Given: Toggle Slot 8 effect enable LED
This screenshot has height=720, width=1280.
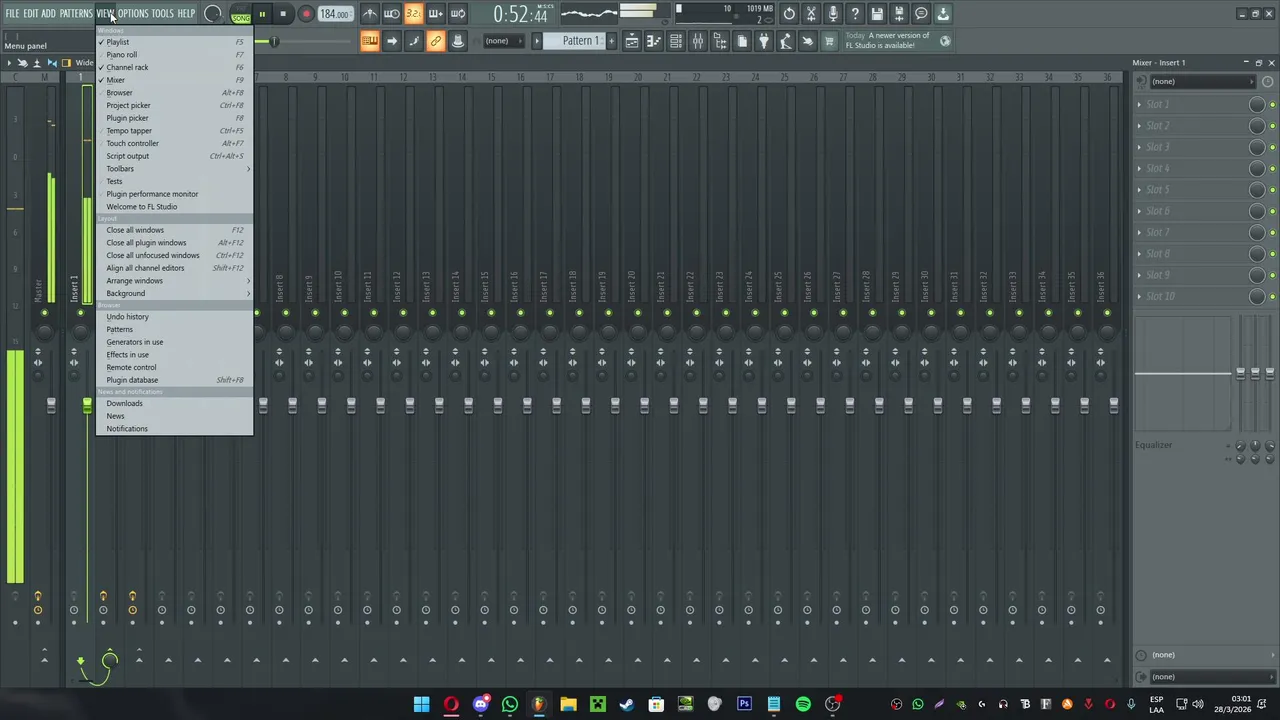Looking at the screenshot, I should (x=1272, y=254).
